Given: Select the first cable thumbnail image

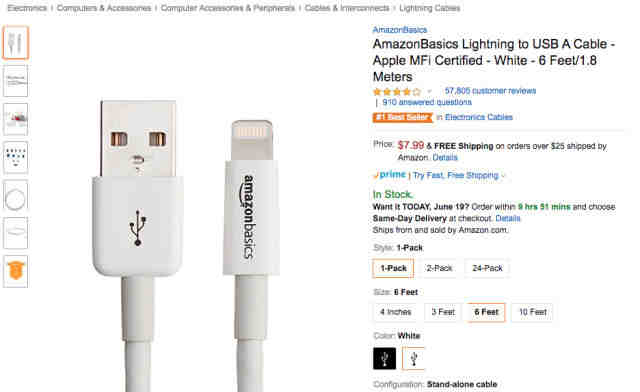Looking at the screenshot, I should pos(16,42).
